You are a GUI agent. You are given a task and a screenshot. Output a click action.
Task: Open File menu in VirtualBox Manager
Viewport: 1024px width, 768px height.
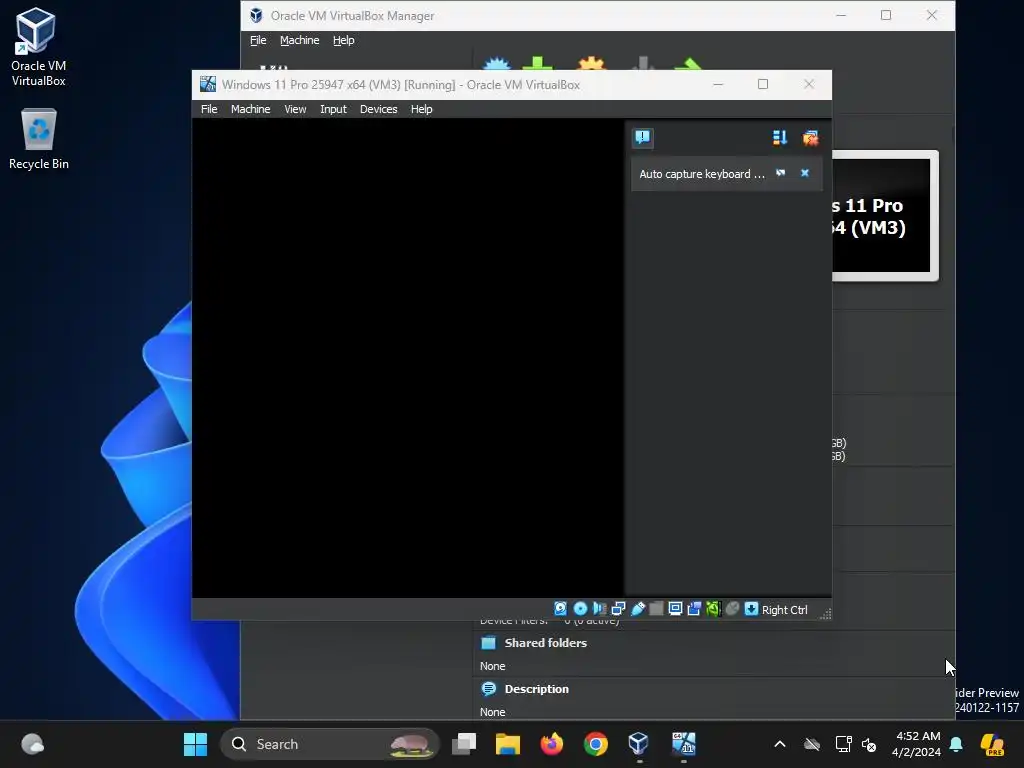(258, 40)
